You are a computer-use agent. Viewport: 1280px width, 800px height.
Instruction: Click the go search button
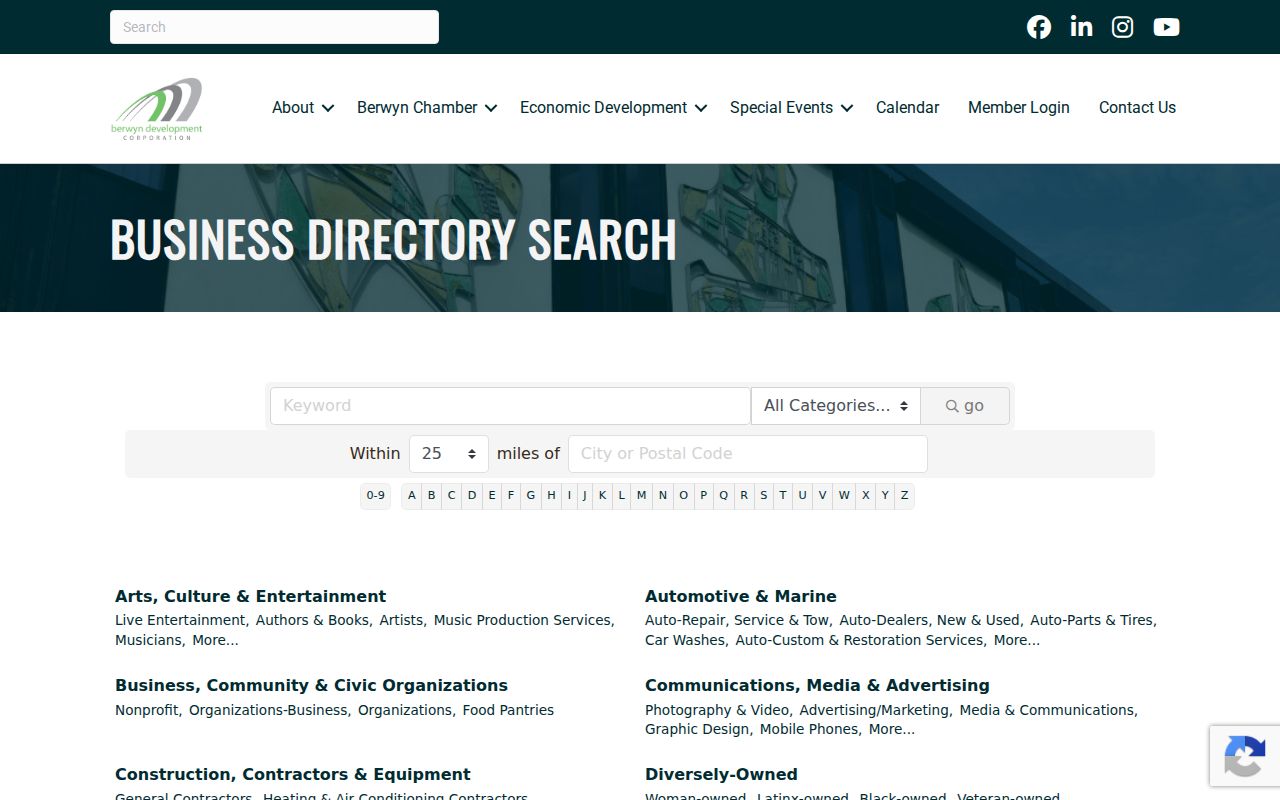[x=965, y=406]
